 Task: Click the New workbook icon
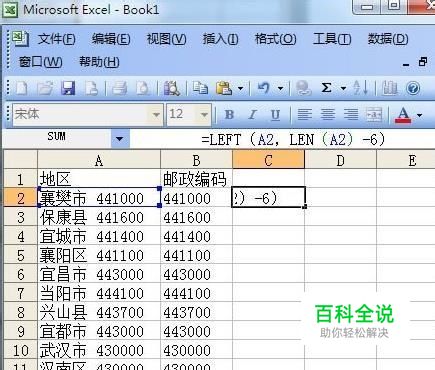22,88
